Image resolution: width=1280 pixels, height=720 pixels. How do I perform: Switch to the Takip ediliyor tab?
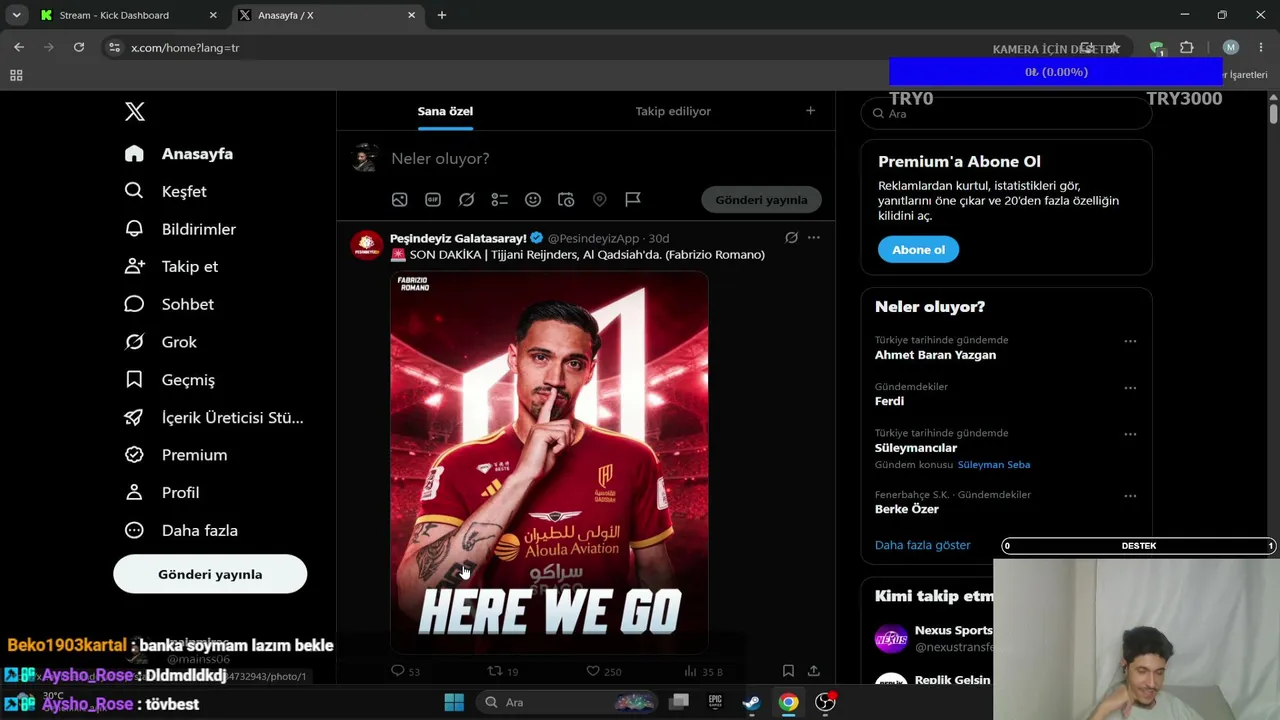(x=673, y=111)
